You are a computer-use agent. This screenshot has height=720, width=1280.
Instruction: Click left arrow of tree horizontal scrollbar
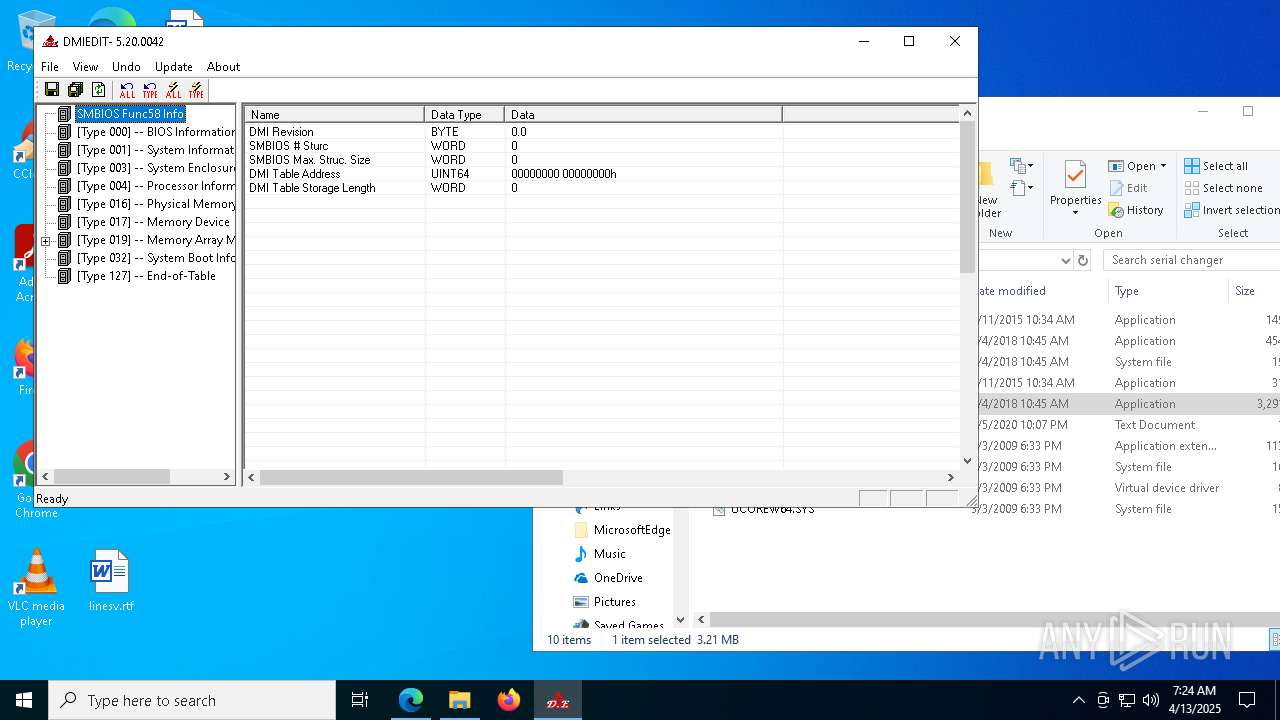click(45, 477)
